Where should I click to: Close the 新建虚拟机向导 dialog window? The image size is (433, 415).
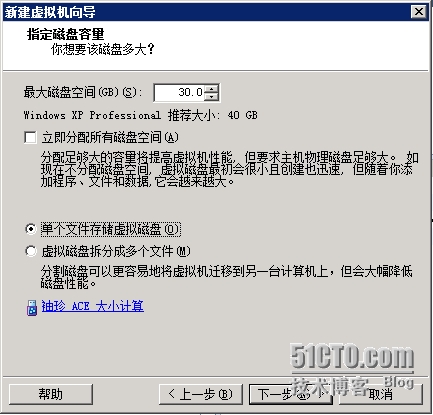click(x=418, y=12)
